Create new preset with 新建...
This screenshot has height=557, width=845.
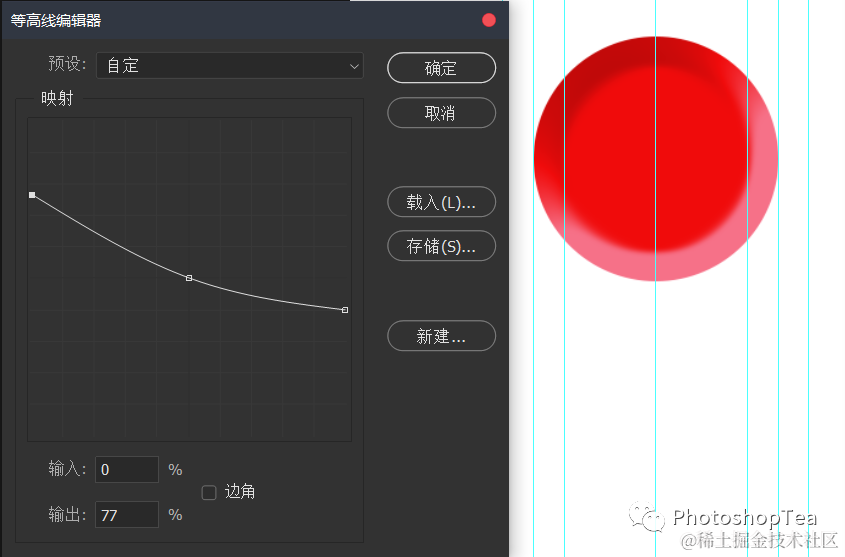[441, 336]
